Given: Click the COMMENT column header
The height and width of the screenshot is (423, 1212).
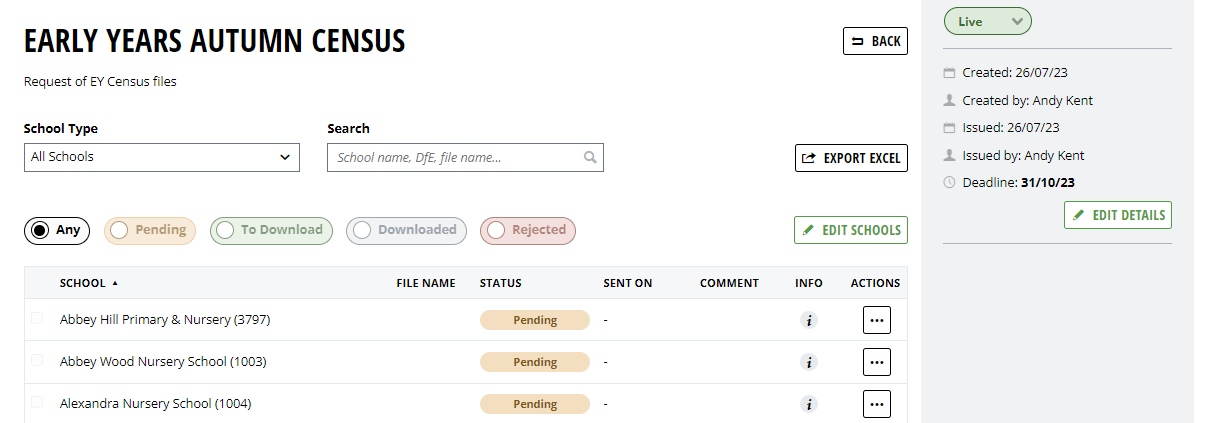Looking at the screenshot, I should [x=729, y=283].
